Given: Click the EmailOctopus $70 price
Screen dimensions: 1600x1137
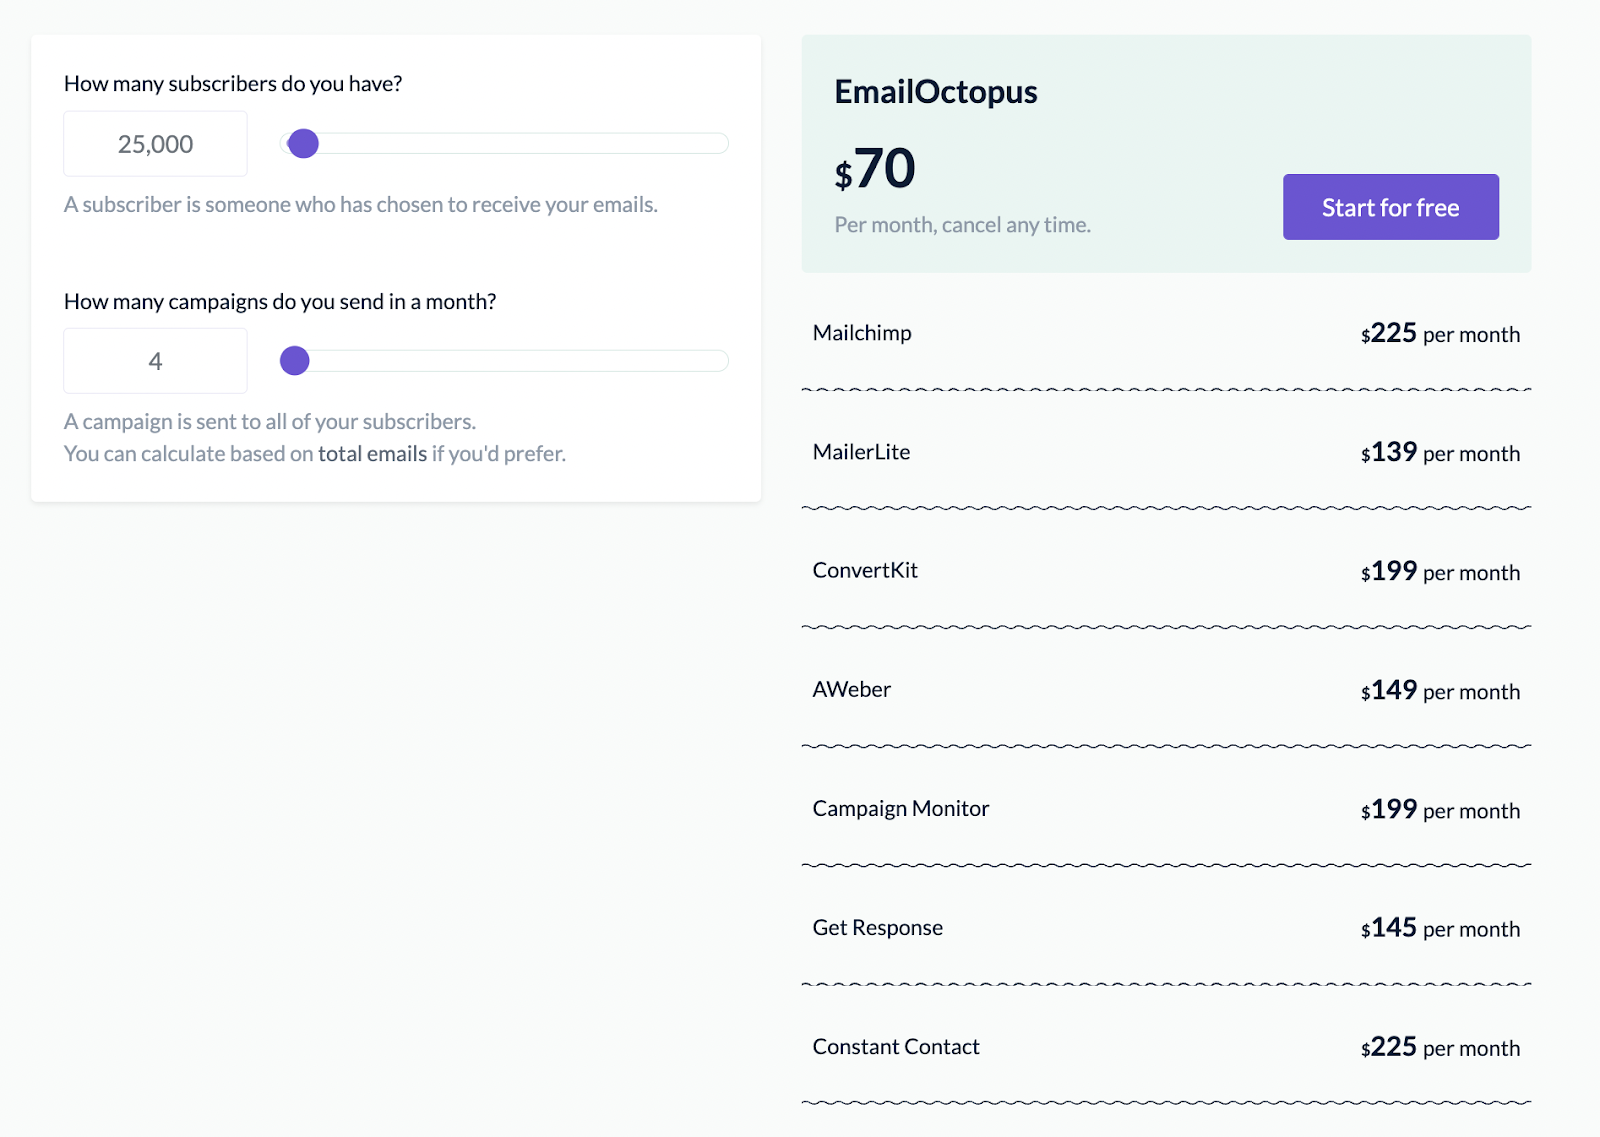Looking at the screenshot, I should [875, 169].
